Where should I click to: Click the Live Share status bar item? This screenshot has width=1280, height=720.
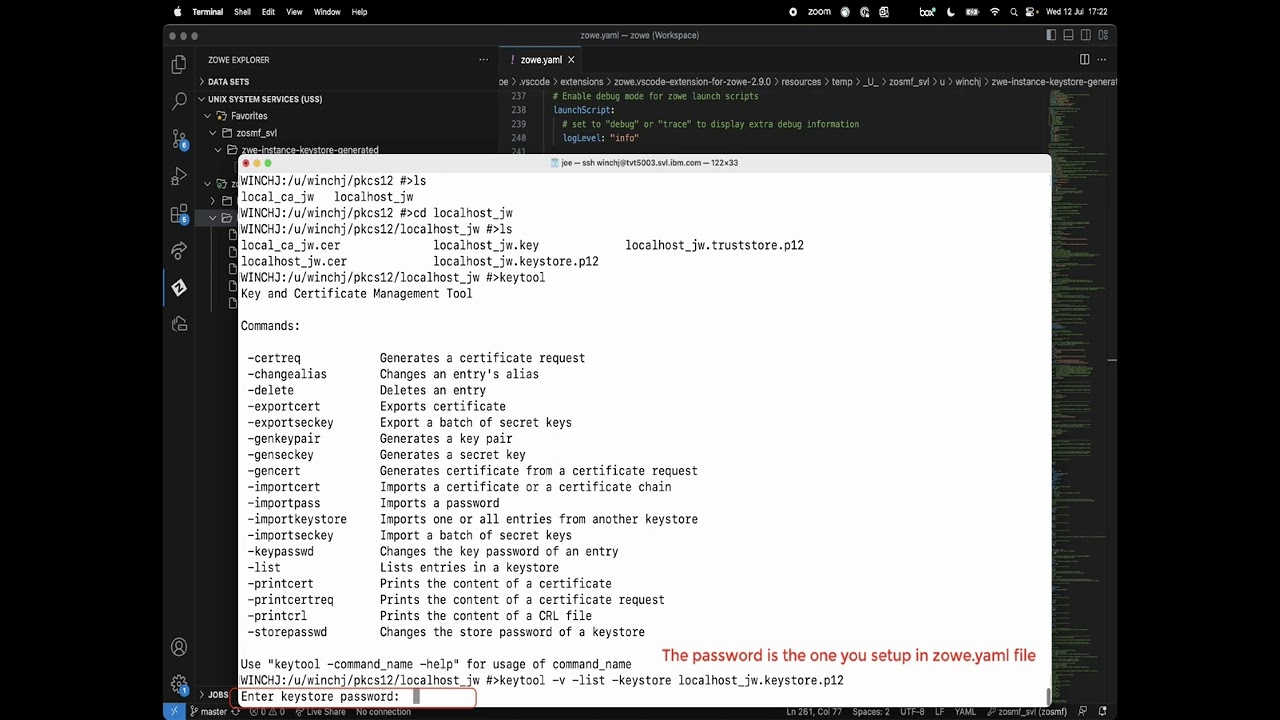(320, 712)
